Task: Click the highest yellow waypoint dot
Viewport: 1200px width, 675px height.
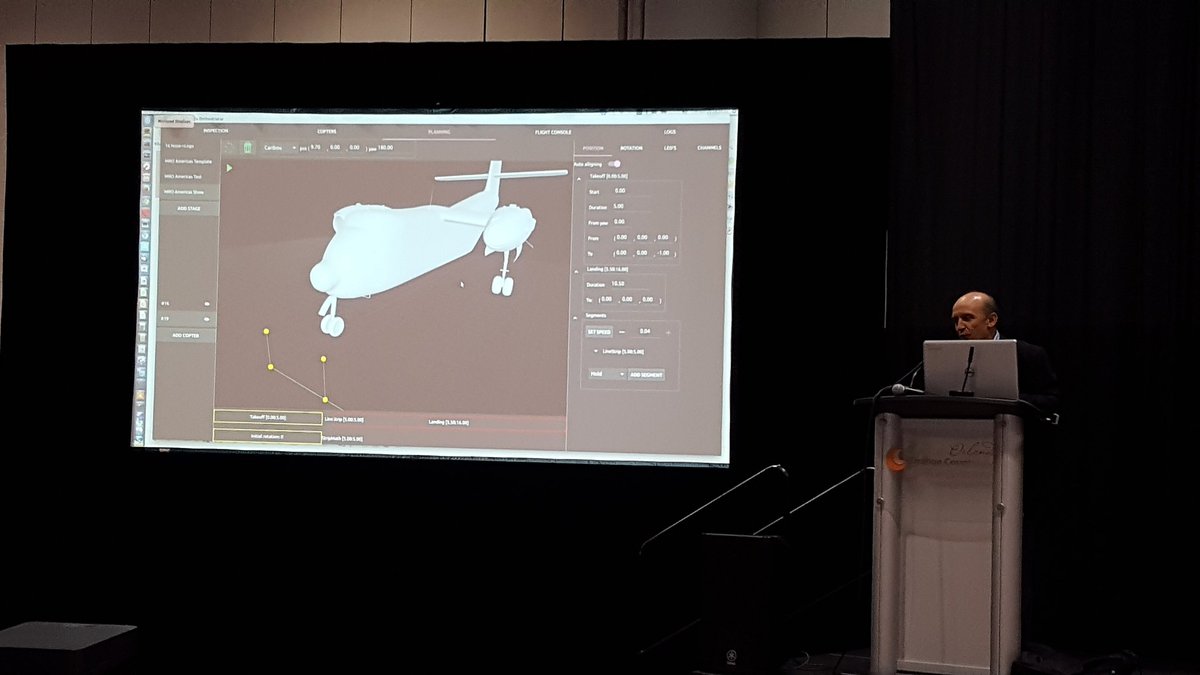Action: (266, 331)
